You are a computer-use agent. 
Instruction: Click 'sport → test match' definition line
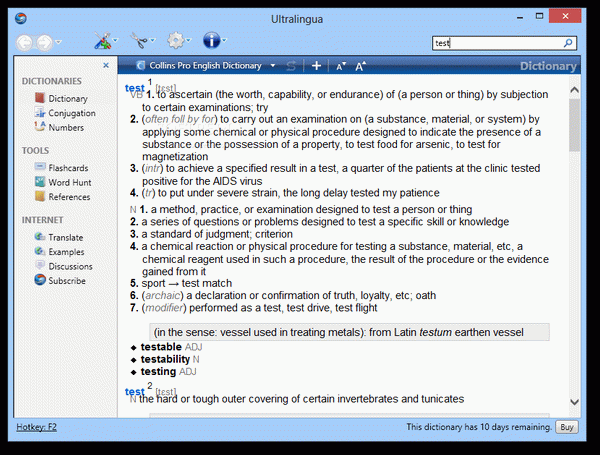point(181,284)
